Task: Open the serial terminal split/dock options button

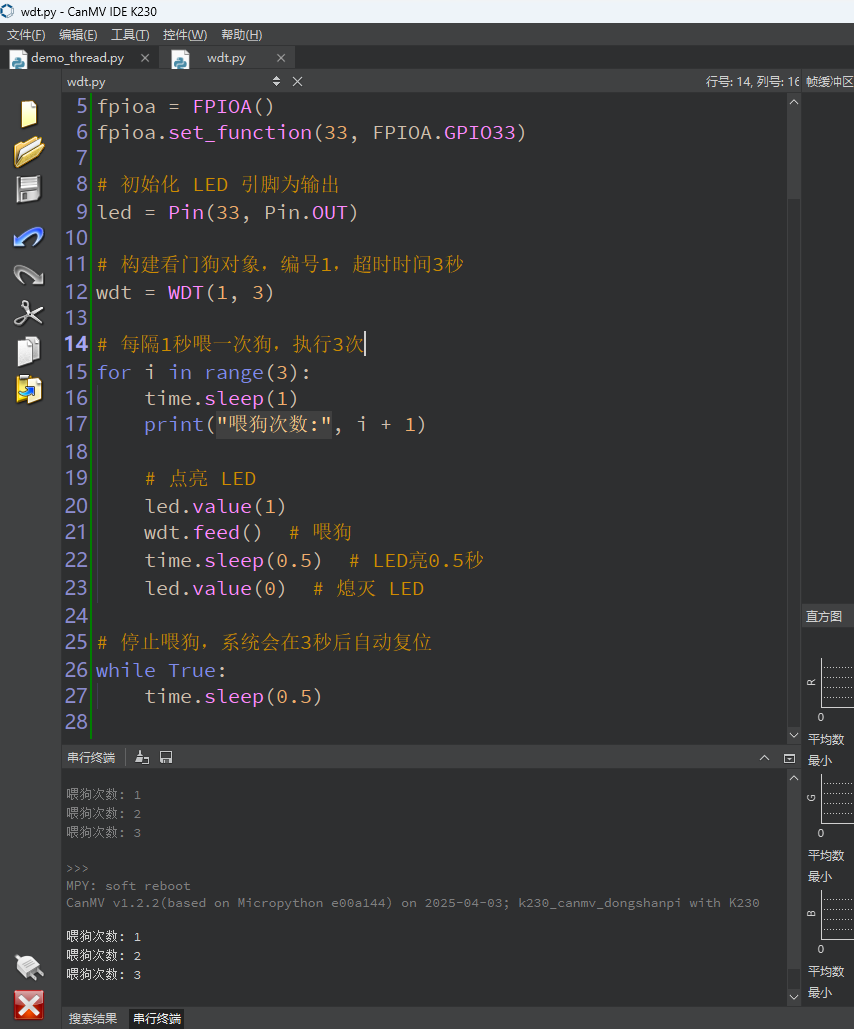Action: 790,758
